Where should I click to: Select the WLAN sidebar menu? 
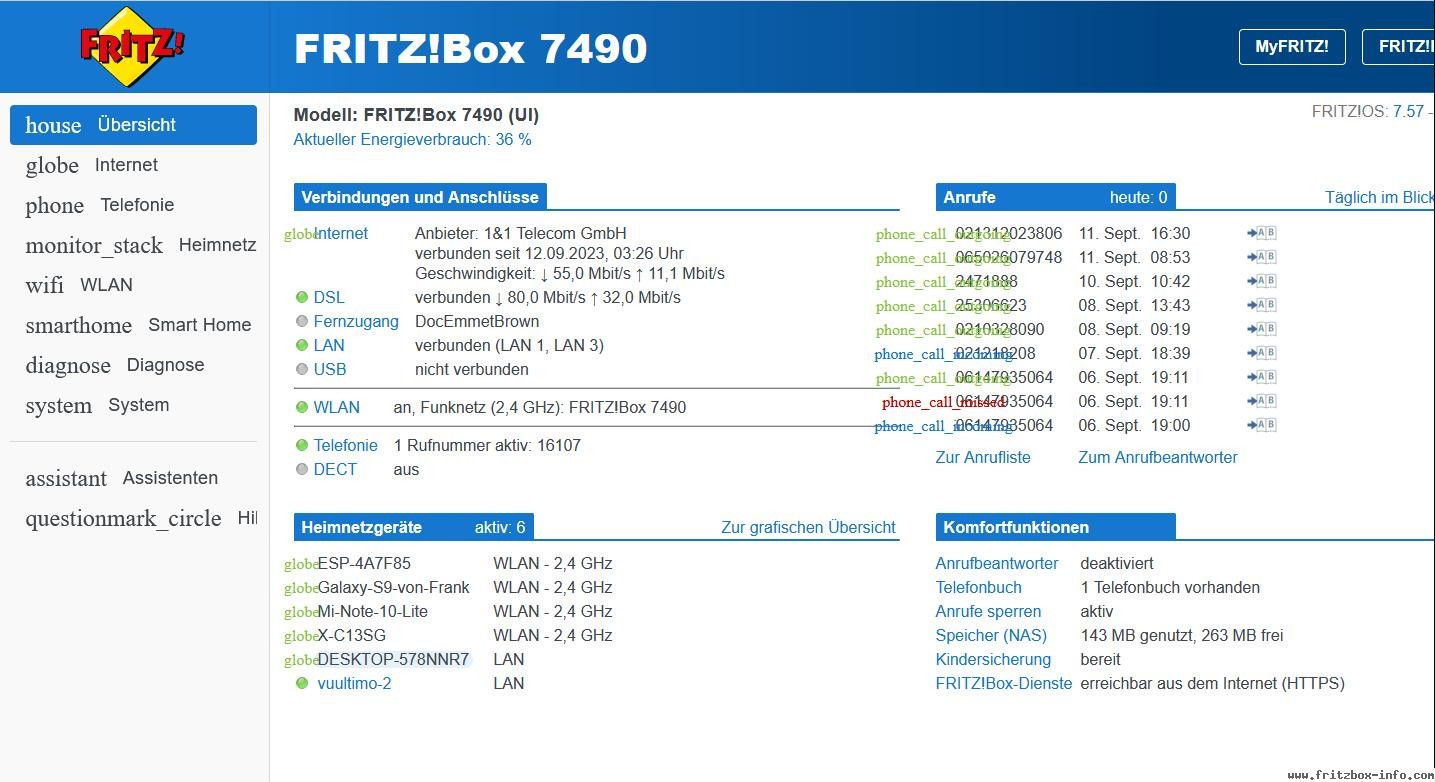tap(106, 285)
